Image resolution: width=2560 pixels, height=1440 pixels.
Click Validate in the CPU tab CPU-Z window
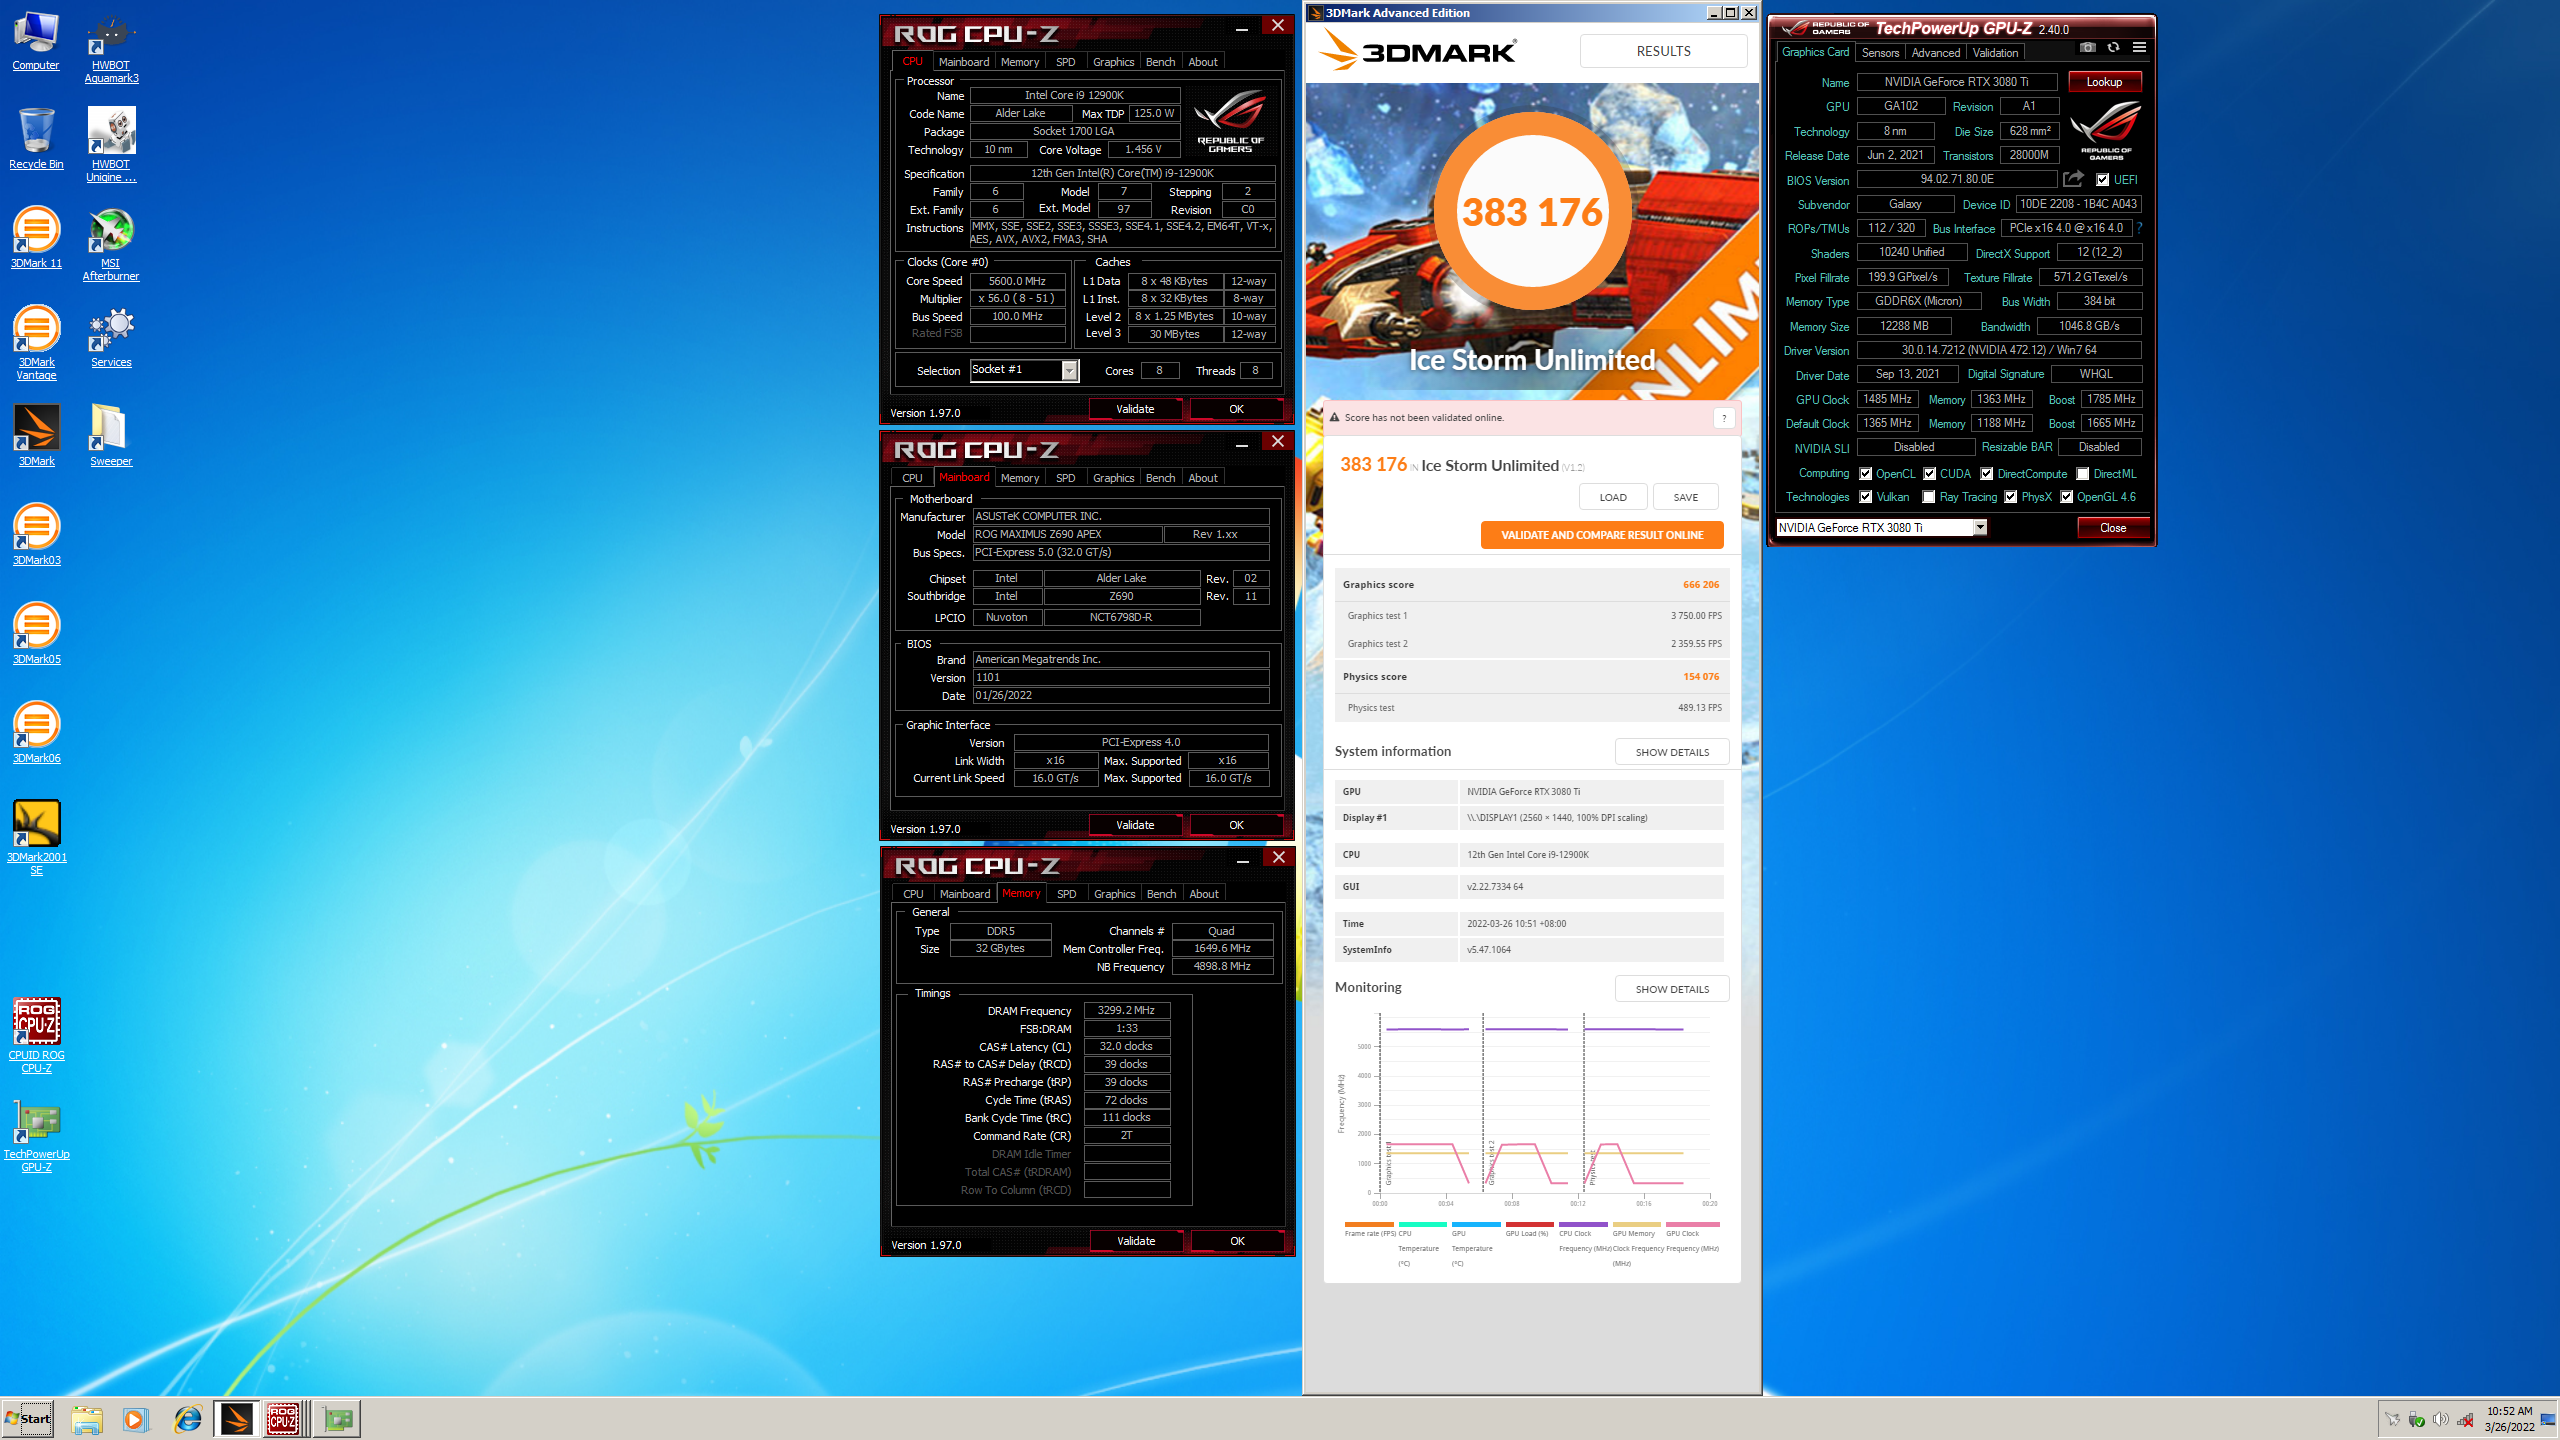tap(1135, 409)
